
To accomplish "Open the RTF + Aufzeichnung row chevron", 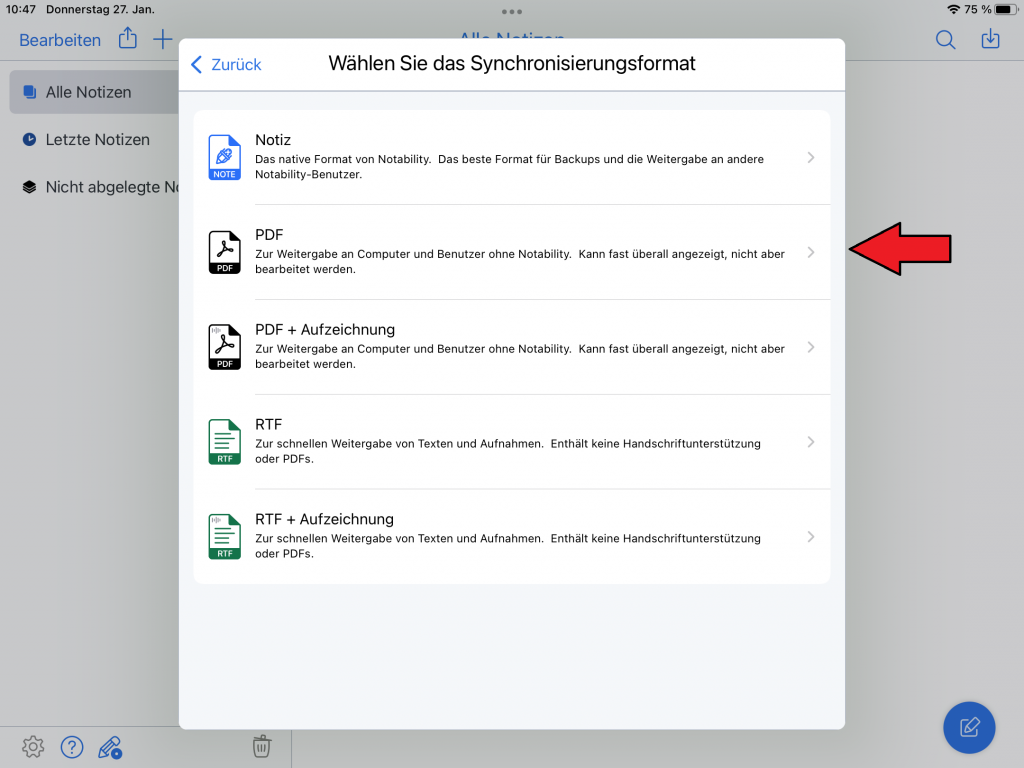I will pyautogui.click(x=811, y=537).
